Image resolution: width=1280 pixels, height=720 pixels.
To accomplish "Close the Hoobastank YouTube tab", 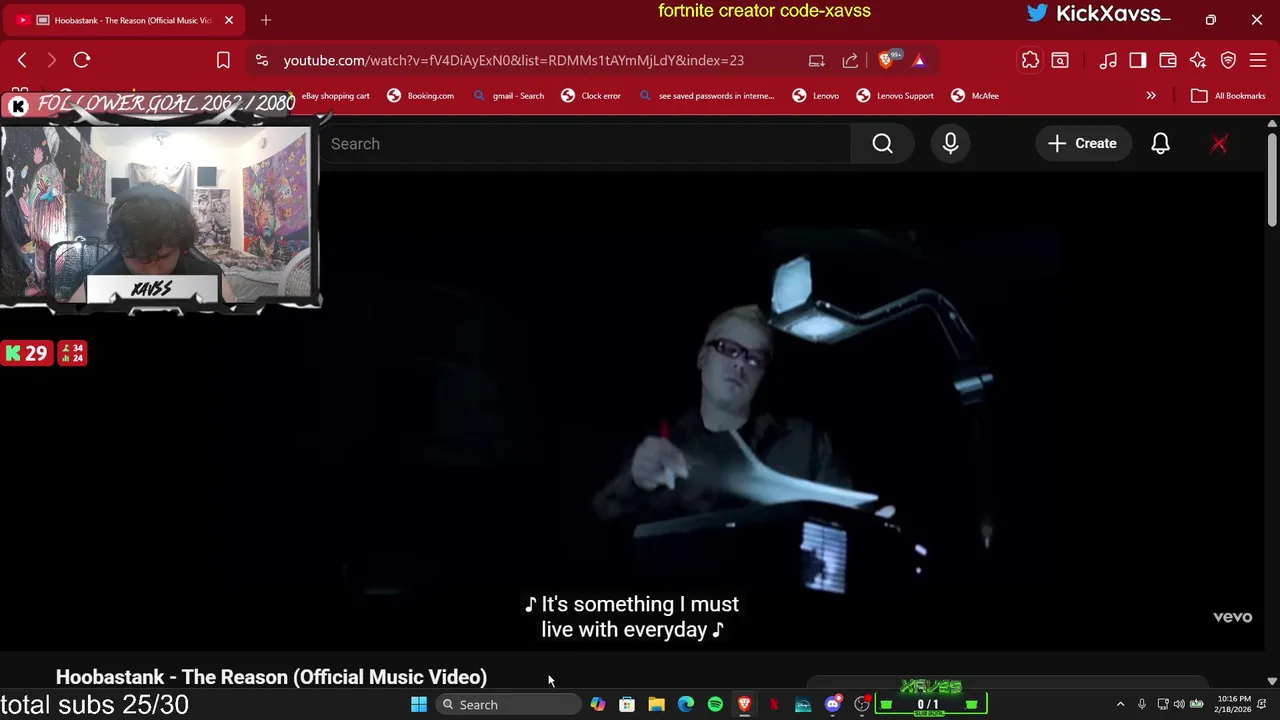I will click(229, 20).
